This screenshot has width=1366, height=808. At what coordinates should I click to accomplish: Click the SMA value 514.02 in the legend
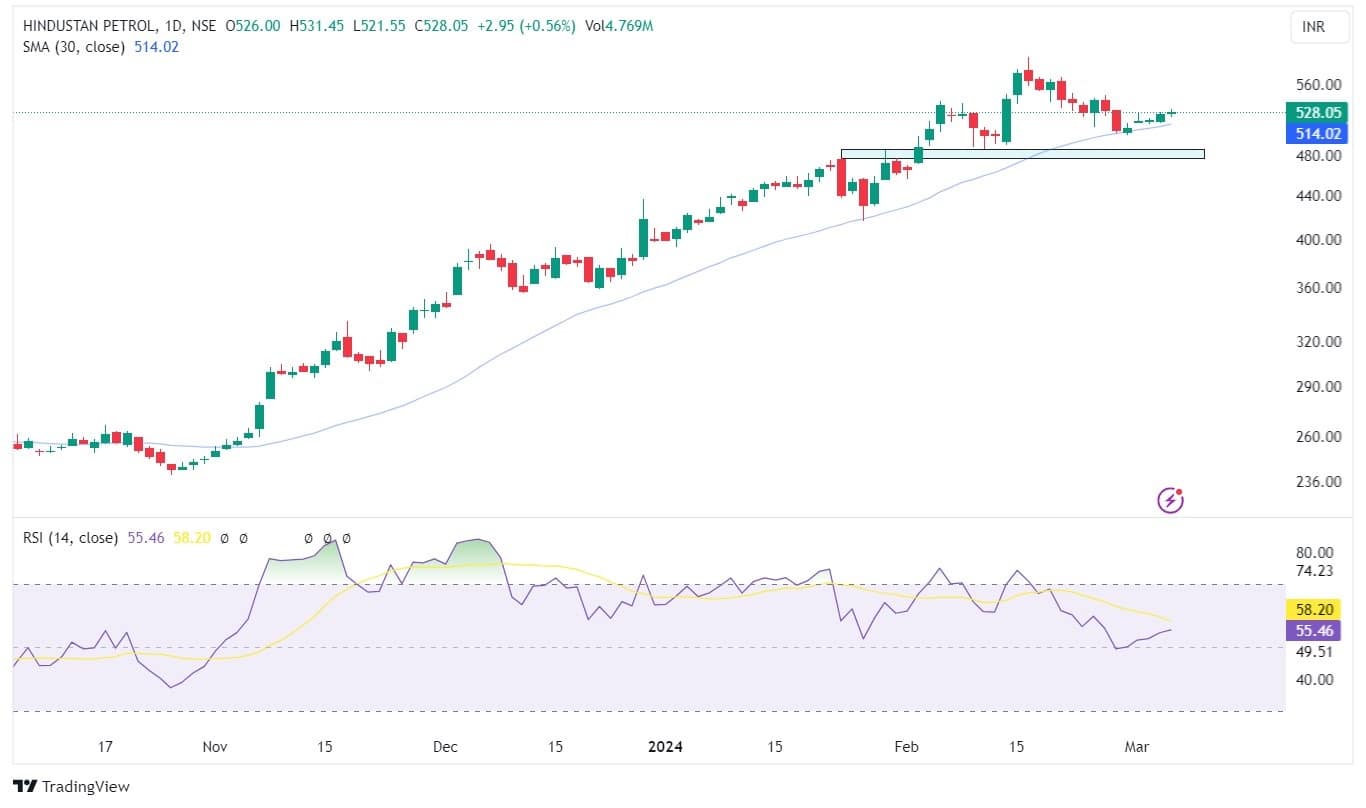point(156,46)
